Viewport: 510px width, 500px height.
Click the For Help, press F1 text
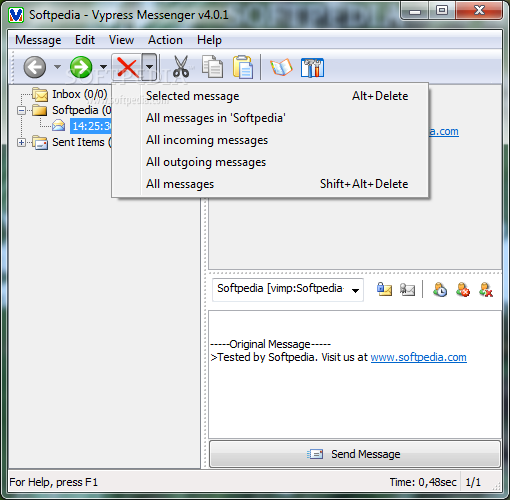[54, 482]
